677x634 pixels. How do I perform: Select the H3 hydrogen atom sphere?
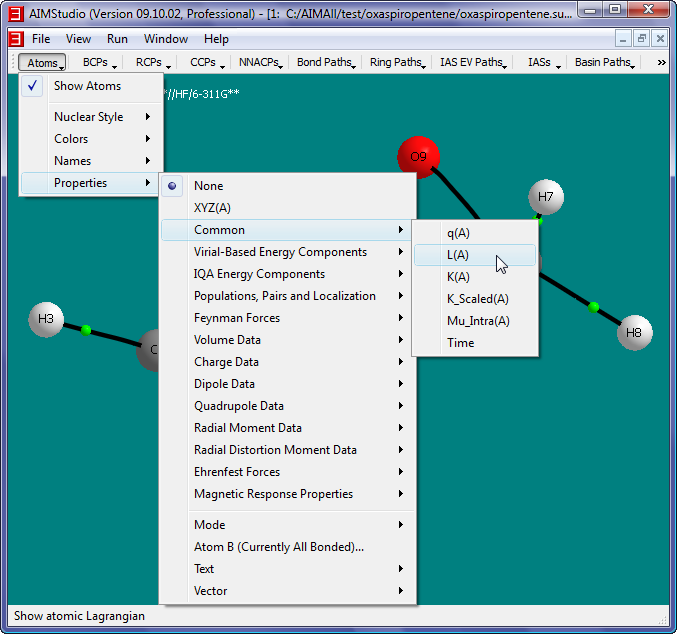coord(46,319)
